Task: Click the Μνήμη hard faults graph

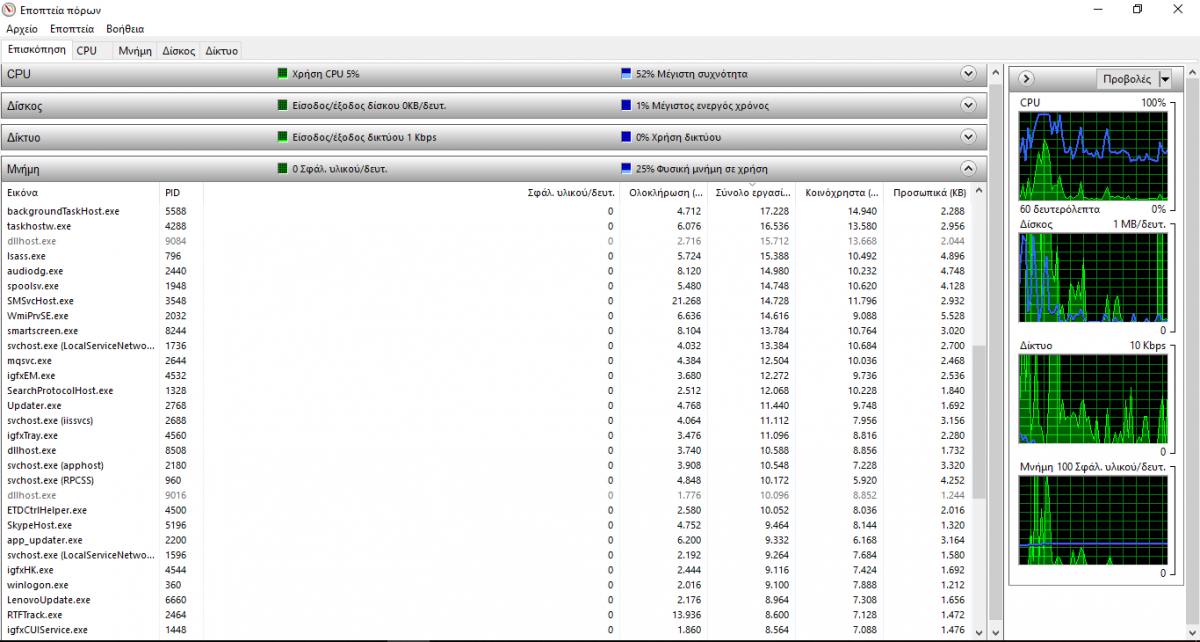Action: coord(1093,521)
